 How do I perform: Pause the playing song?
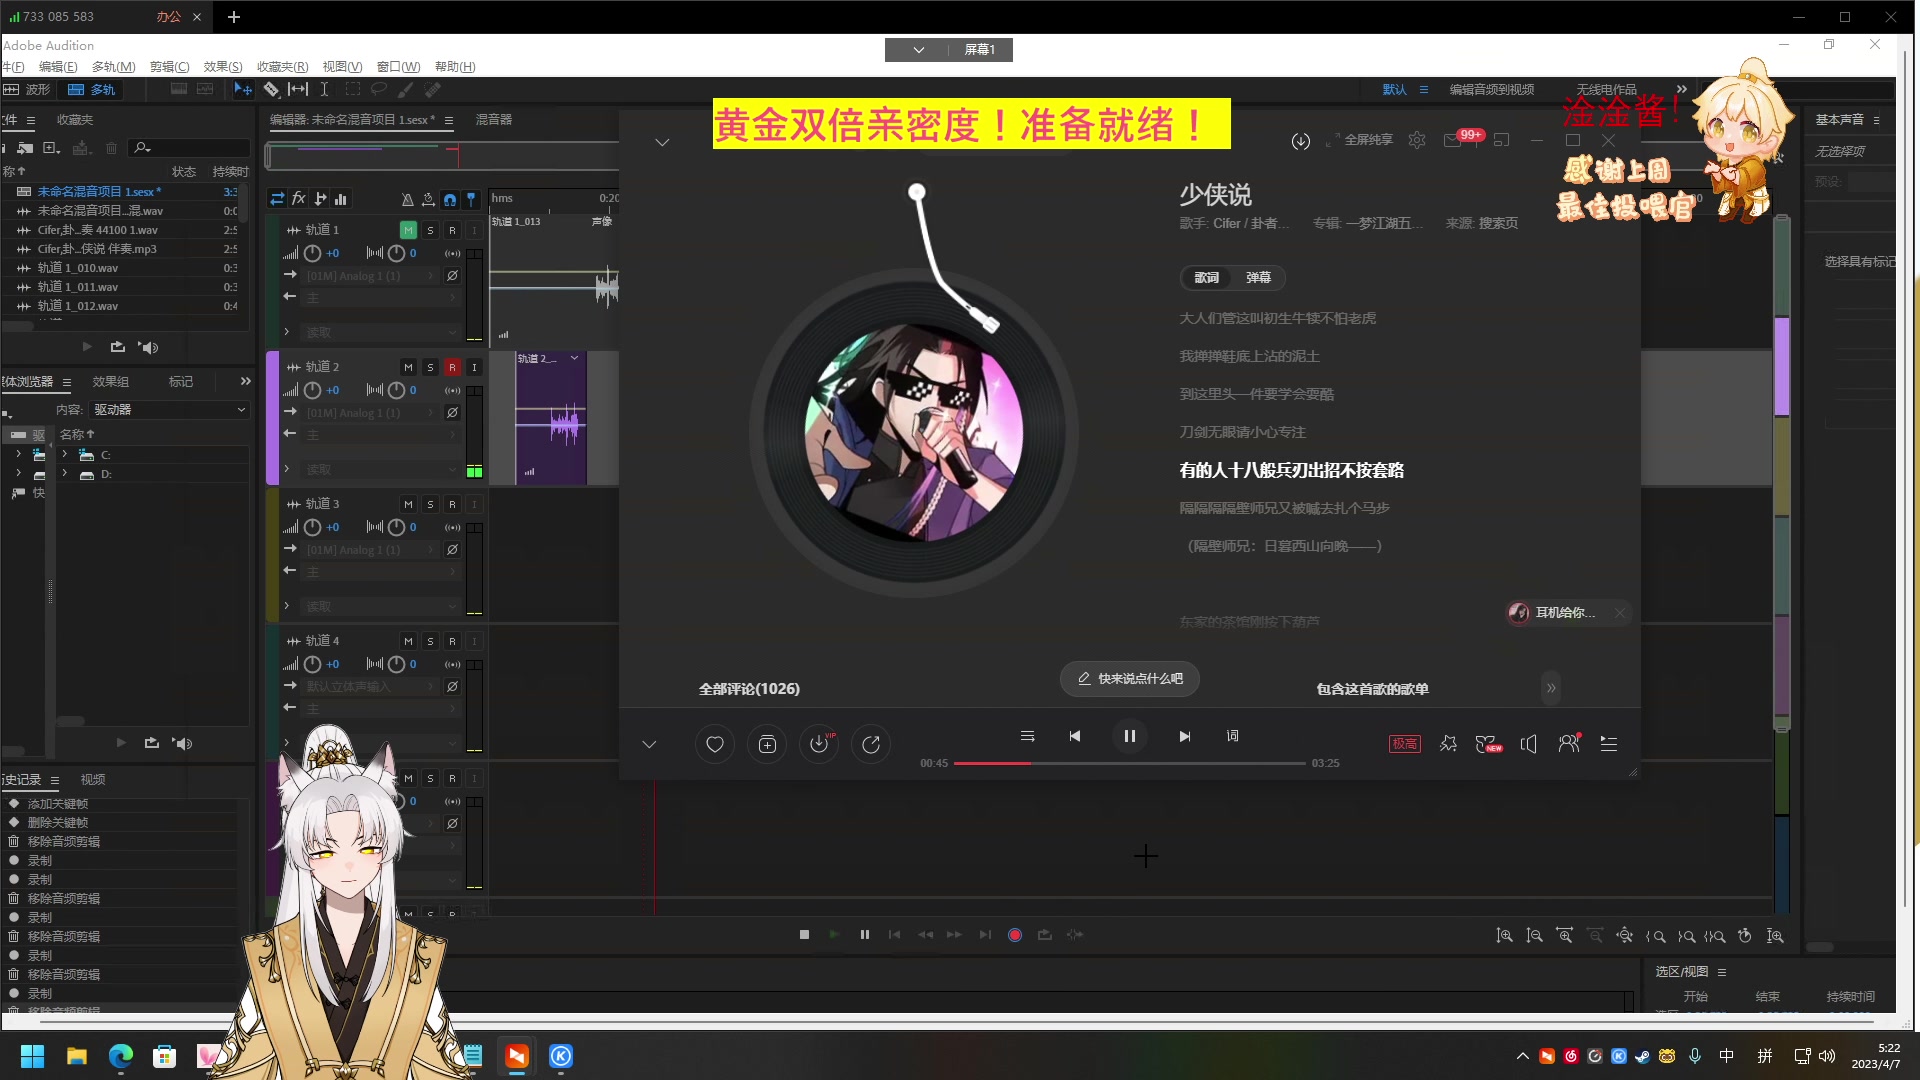pos(1129,736)
